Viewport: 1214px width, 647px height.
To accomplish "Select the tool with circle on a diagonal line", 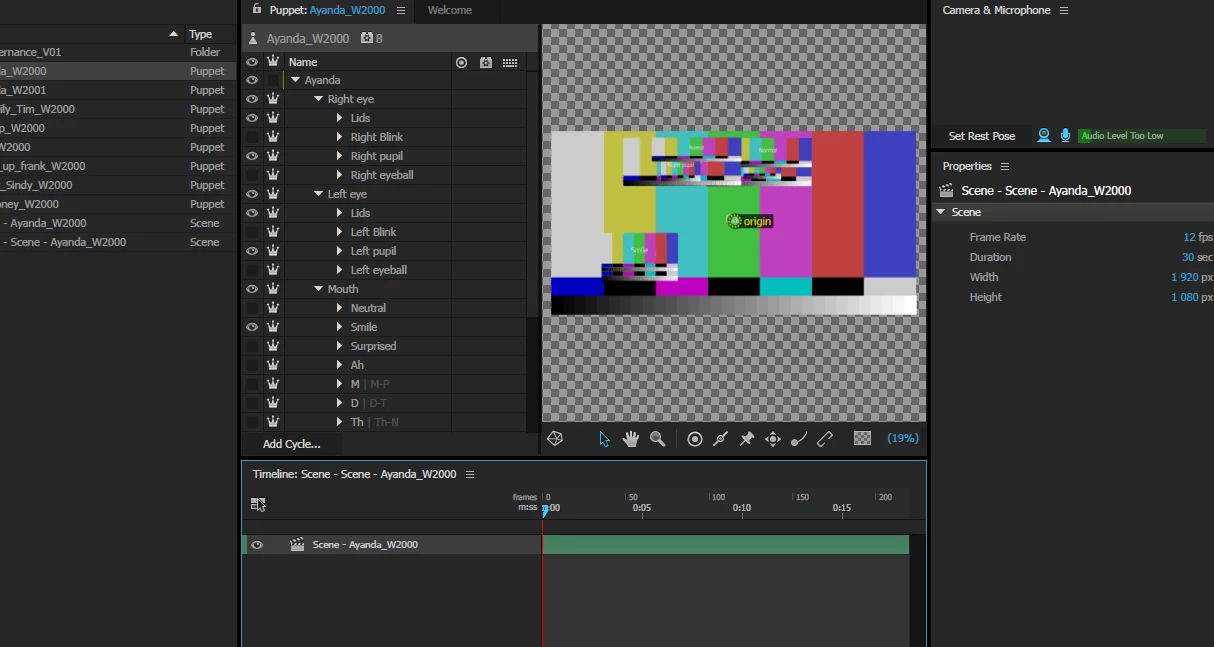I will (x=720, y=439).
